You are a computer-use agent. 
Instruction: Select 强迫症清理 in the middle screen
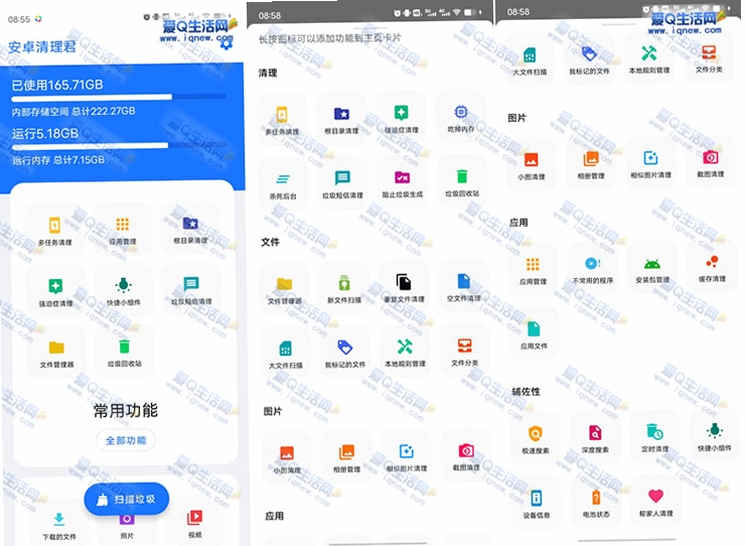(401, 118)
